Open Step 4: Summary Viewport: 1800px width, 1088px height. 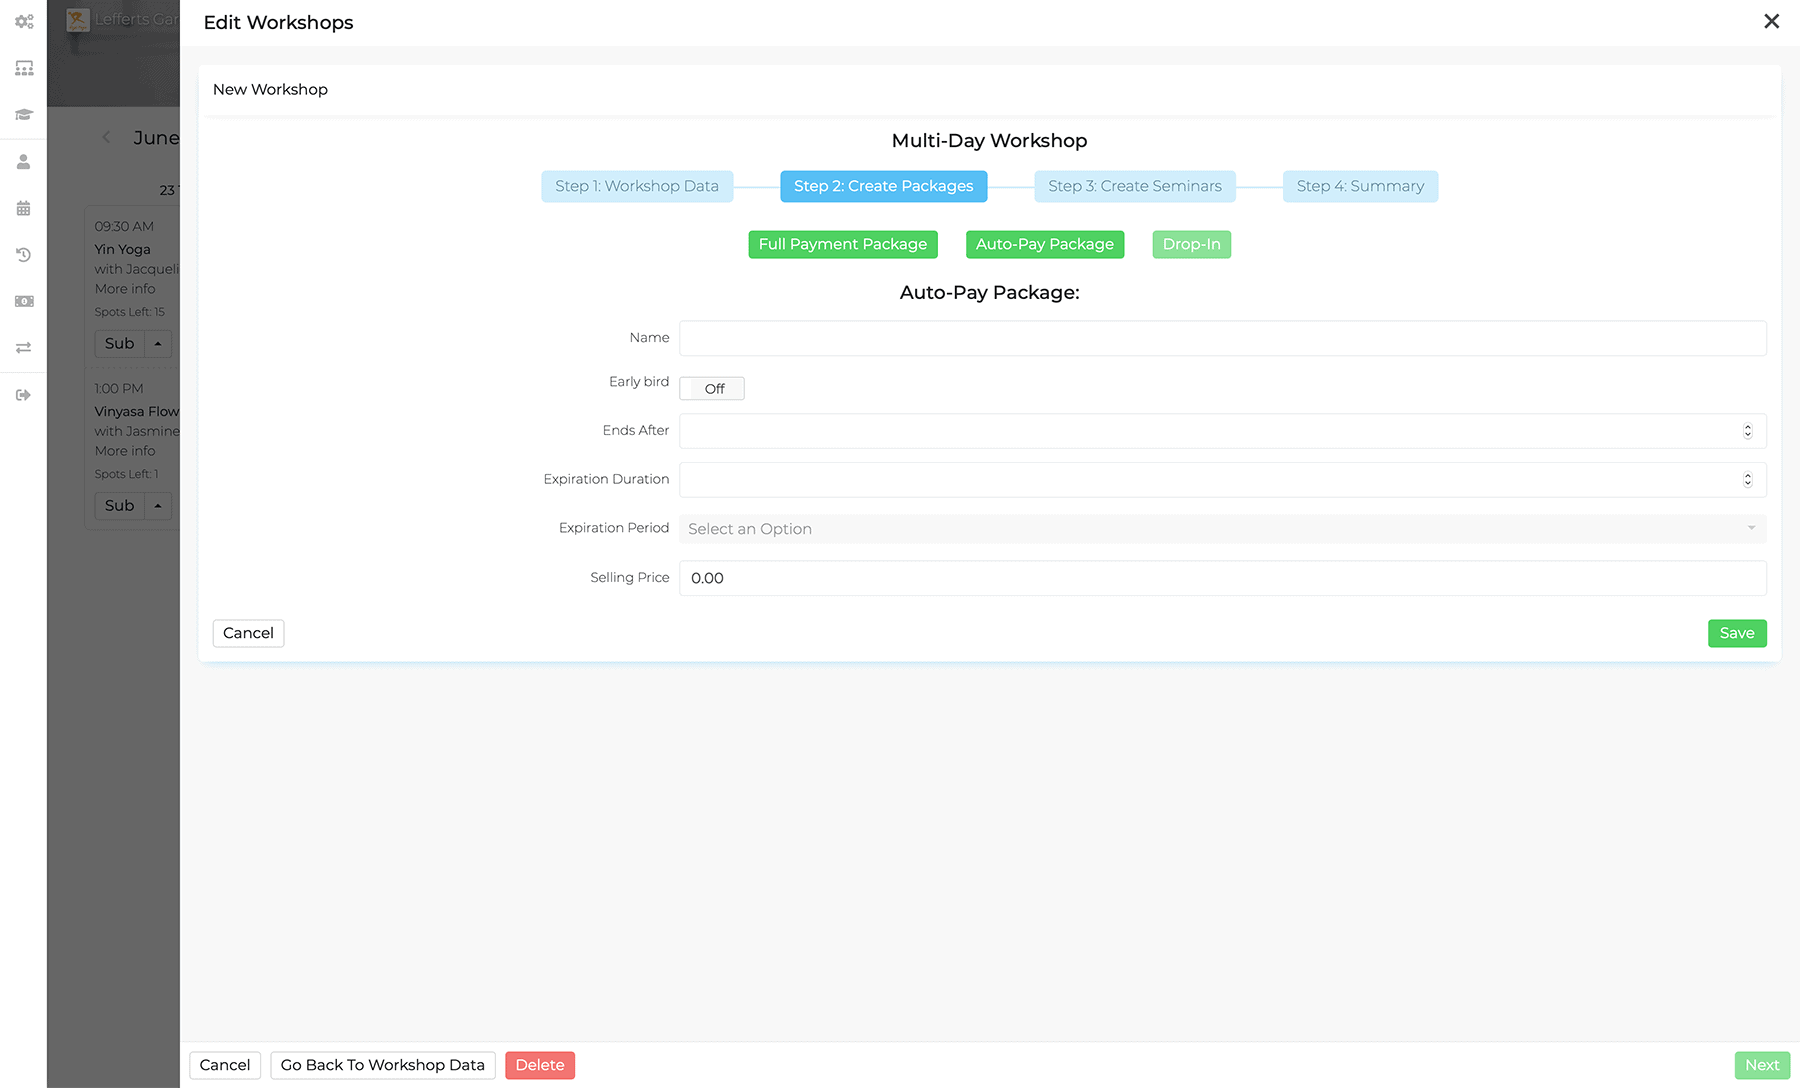click(x=1360, y=186)
